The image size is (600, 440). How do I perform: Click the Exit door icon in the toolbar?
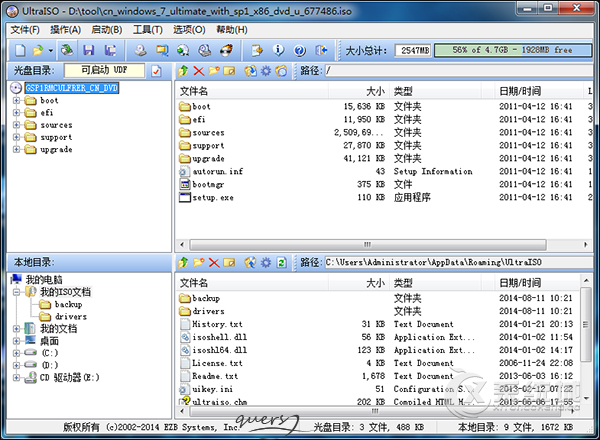[x=321, y=50]
